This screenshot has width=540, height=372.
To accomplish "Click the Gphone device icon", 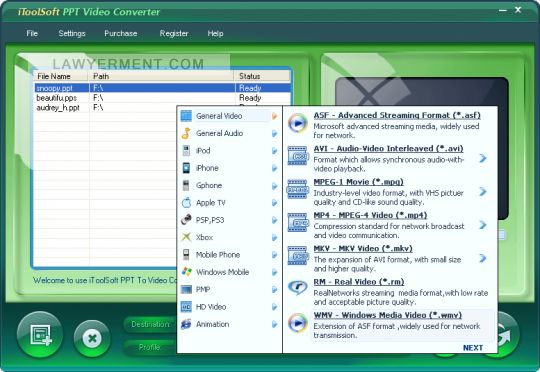I will click(x=186, y=185).
